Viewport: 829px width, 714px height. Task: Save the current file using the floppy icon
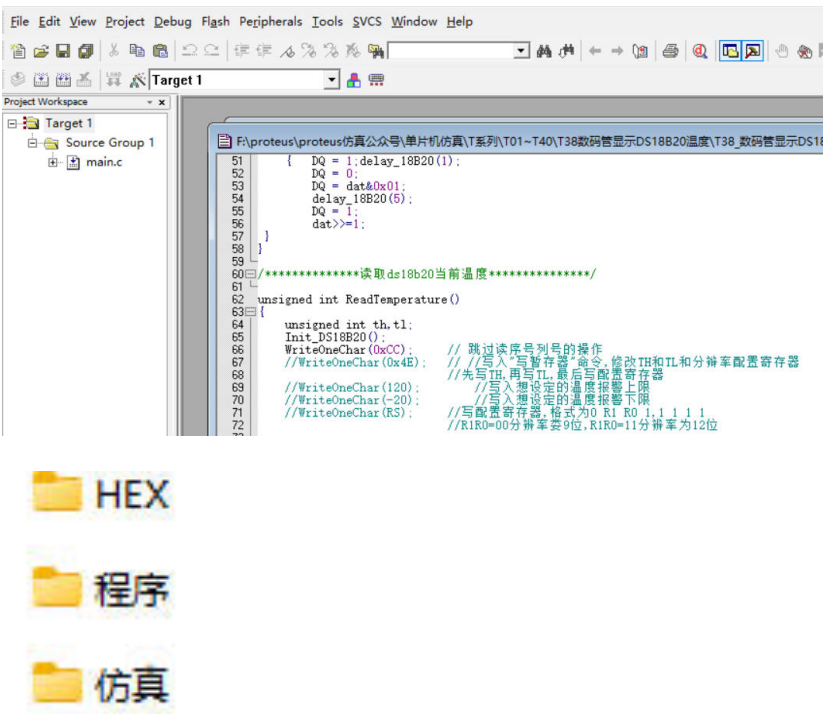point(63,51)
